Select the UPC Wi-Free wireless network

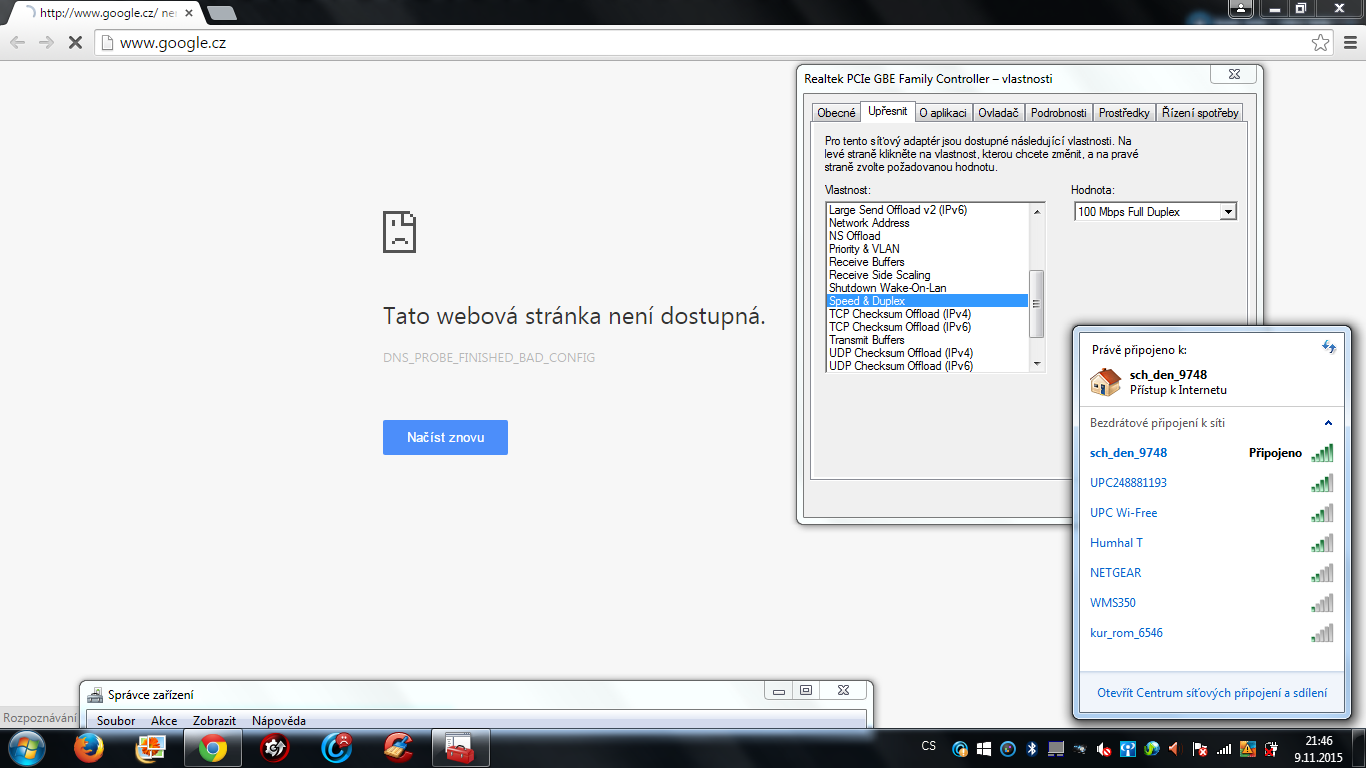pos(1212,513)
